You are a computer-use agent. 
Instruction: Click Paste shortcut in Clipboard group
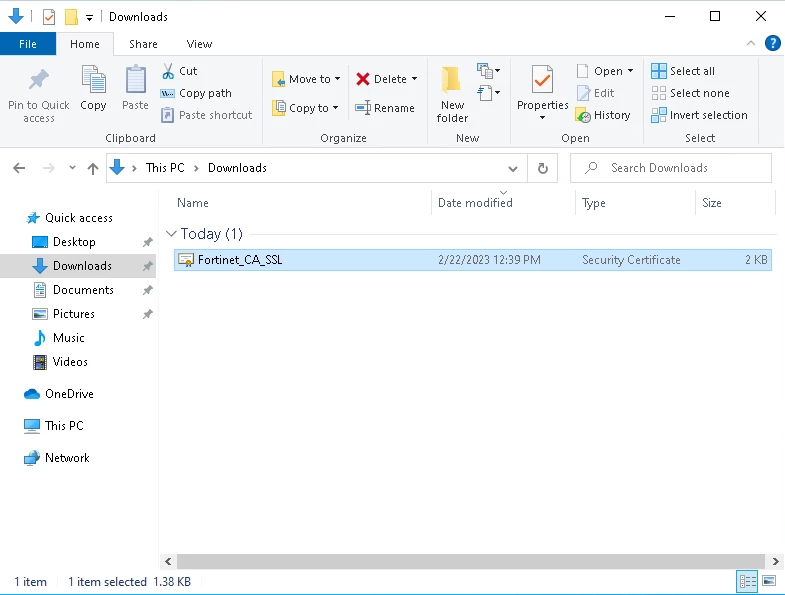pyautogui.click(x=206, y=115)
